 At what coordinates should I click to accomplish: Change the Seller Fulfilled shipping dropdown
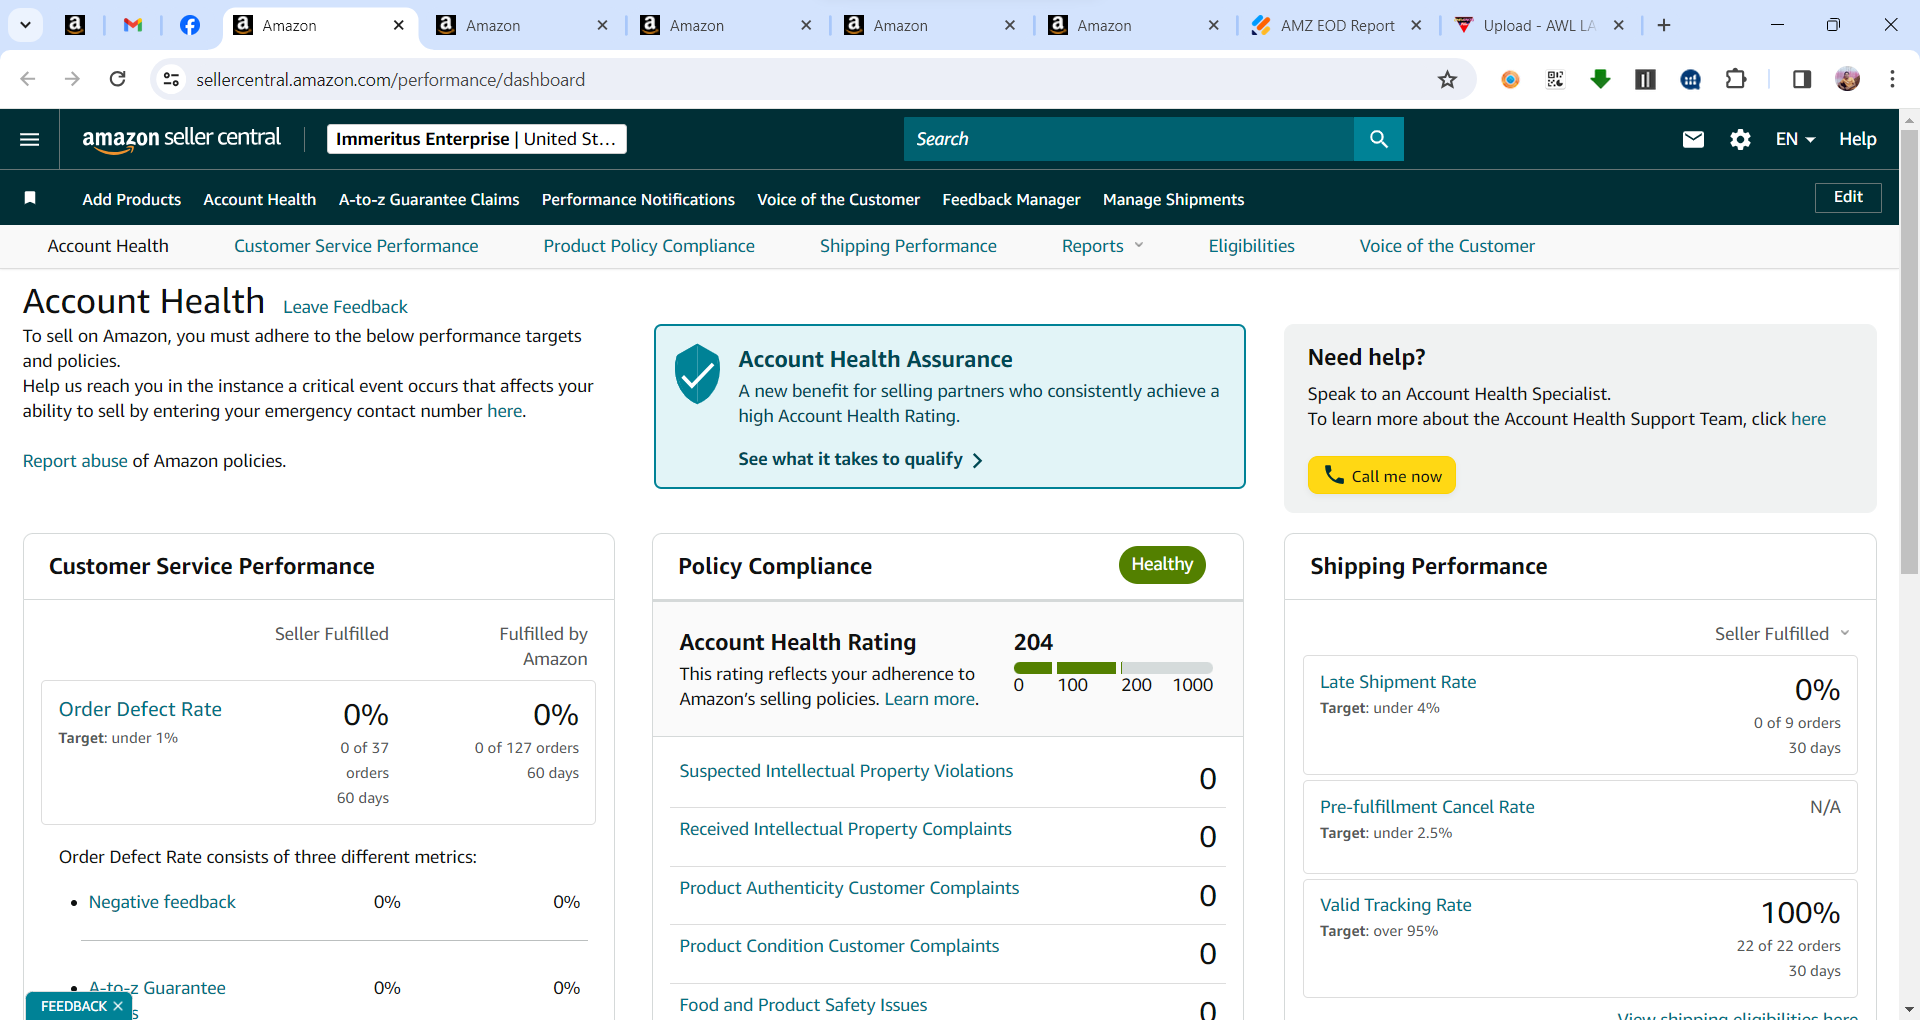pos(1782,634)
